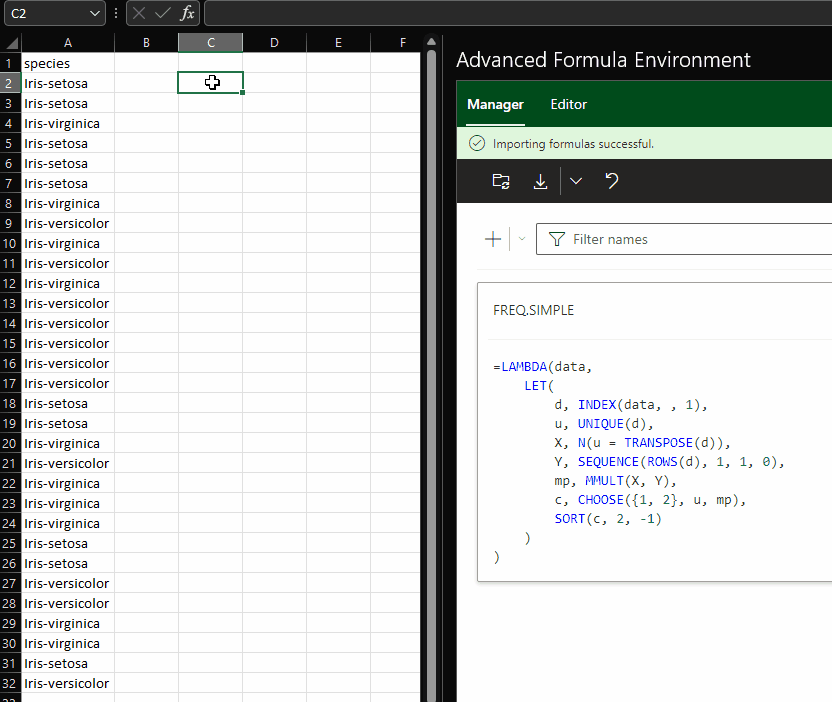Select the download formulas icon
The height and width of the screenshot is (702, 832).
(540, 181)
